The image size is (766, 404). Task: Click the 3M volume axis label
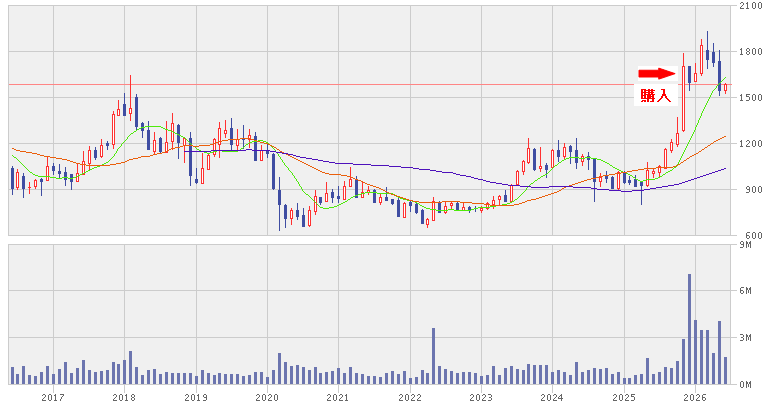pos(745,338)
